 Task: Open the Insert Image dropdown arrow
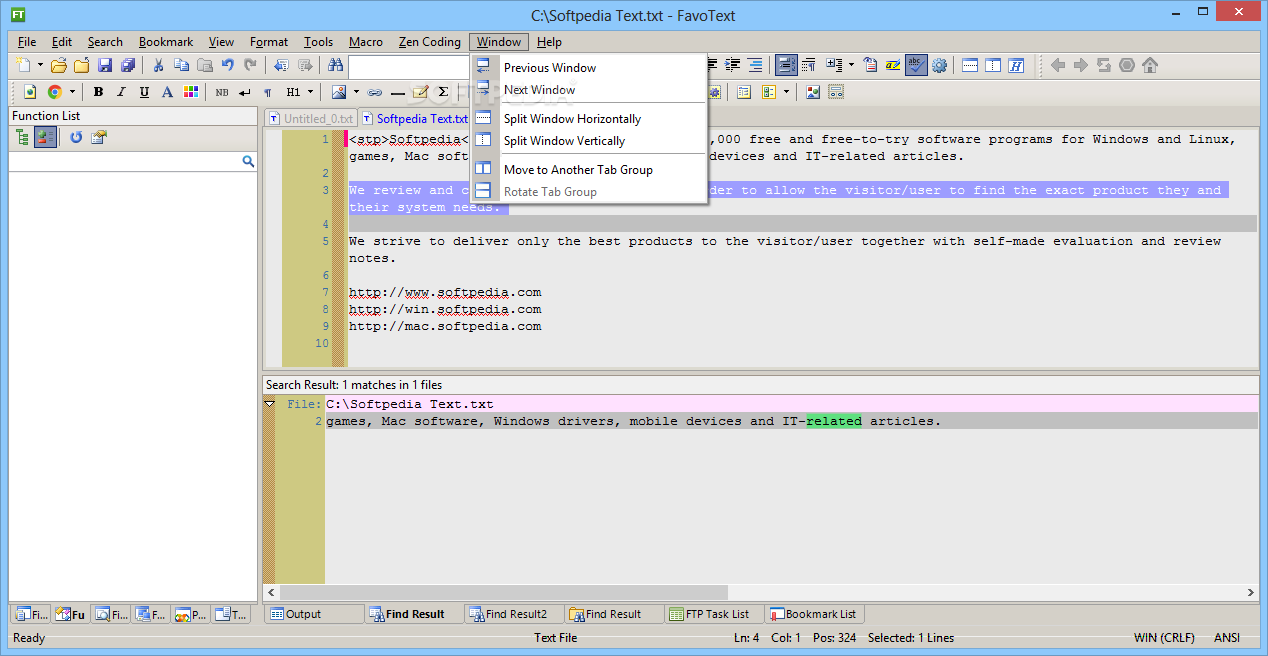coord(355,92)
